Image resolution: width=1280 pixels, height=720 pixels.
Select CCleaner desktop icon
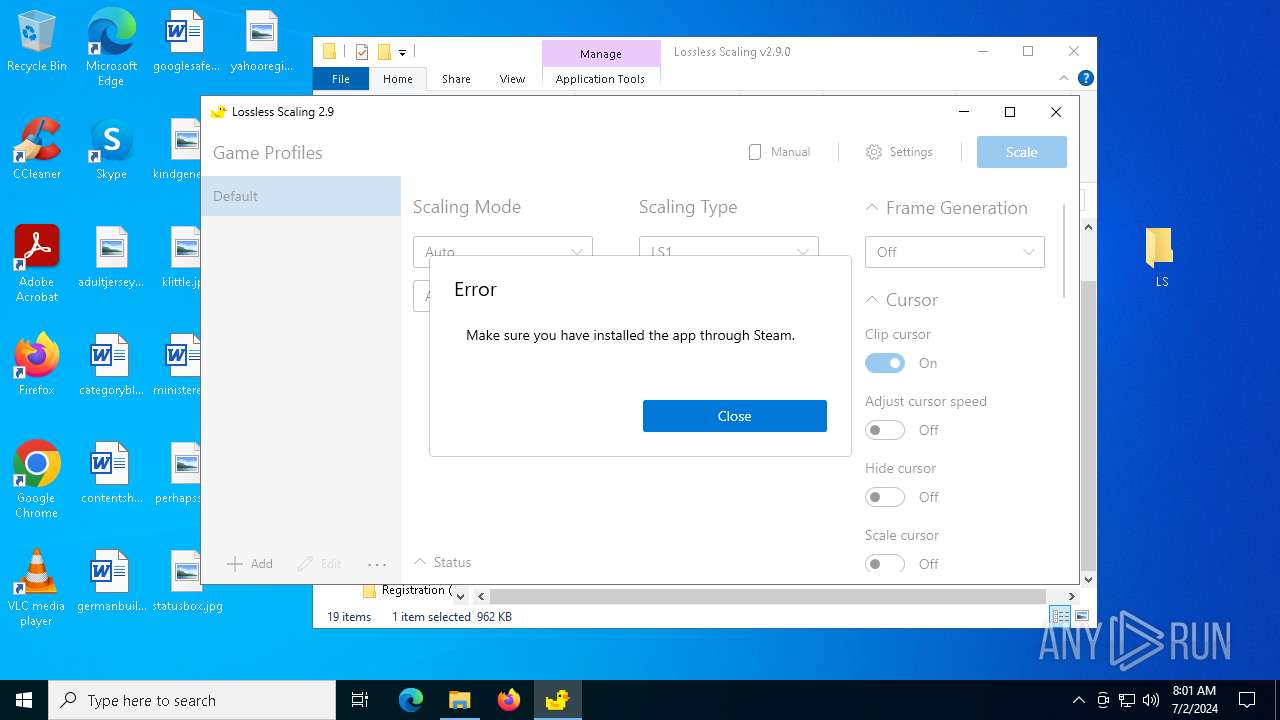(37, 149)
